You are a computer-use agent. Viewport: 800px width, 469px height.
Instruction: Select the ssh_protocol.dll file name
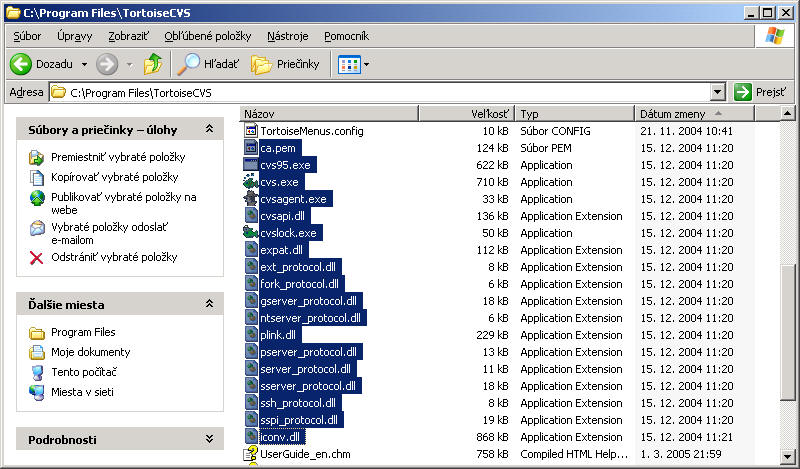click(x=298, y=403)
